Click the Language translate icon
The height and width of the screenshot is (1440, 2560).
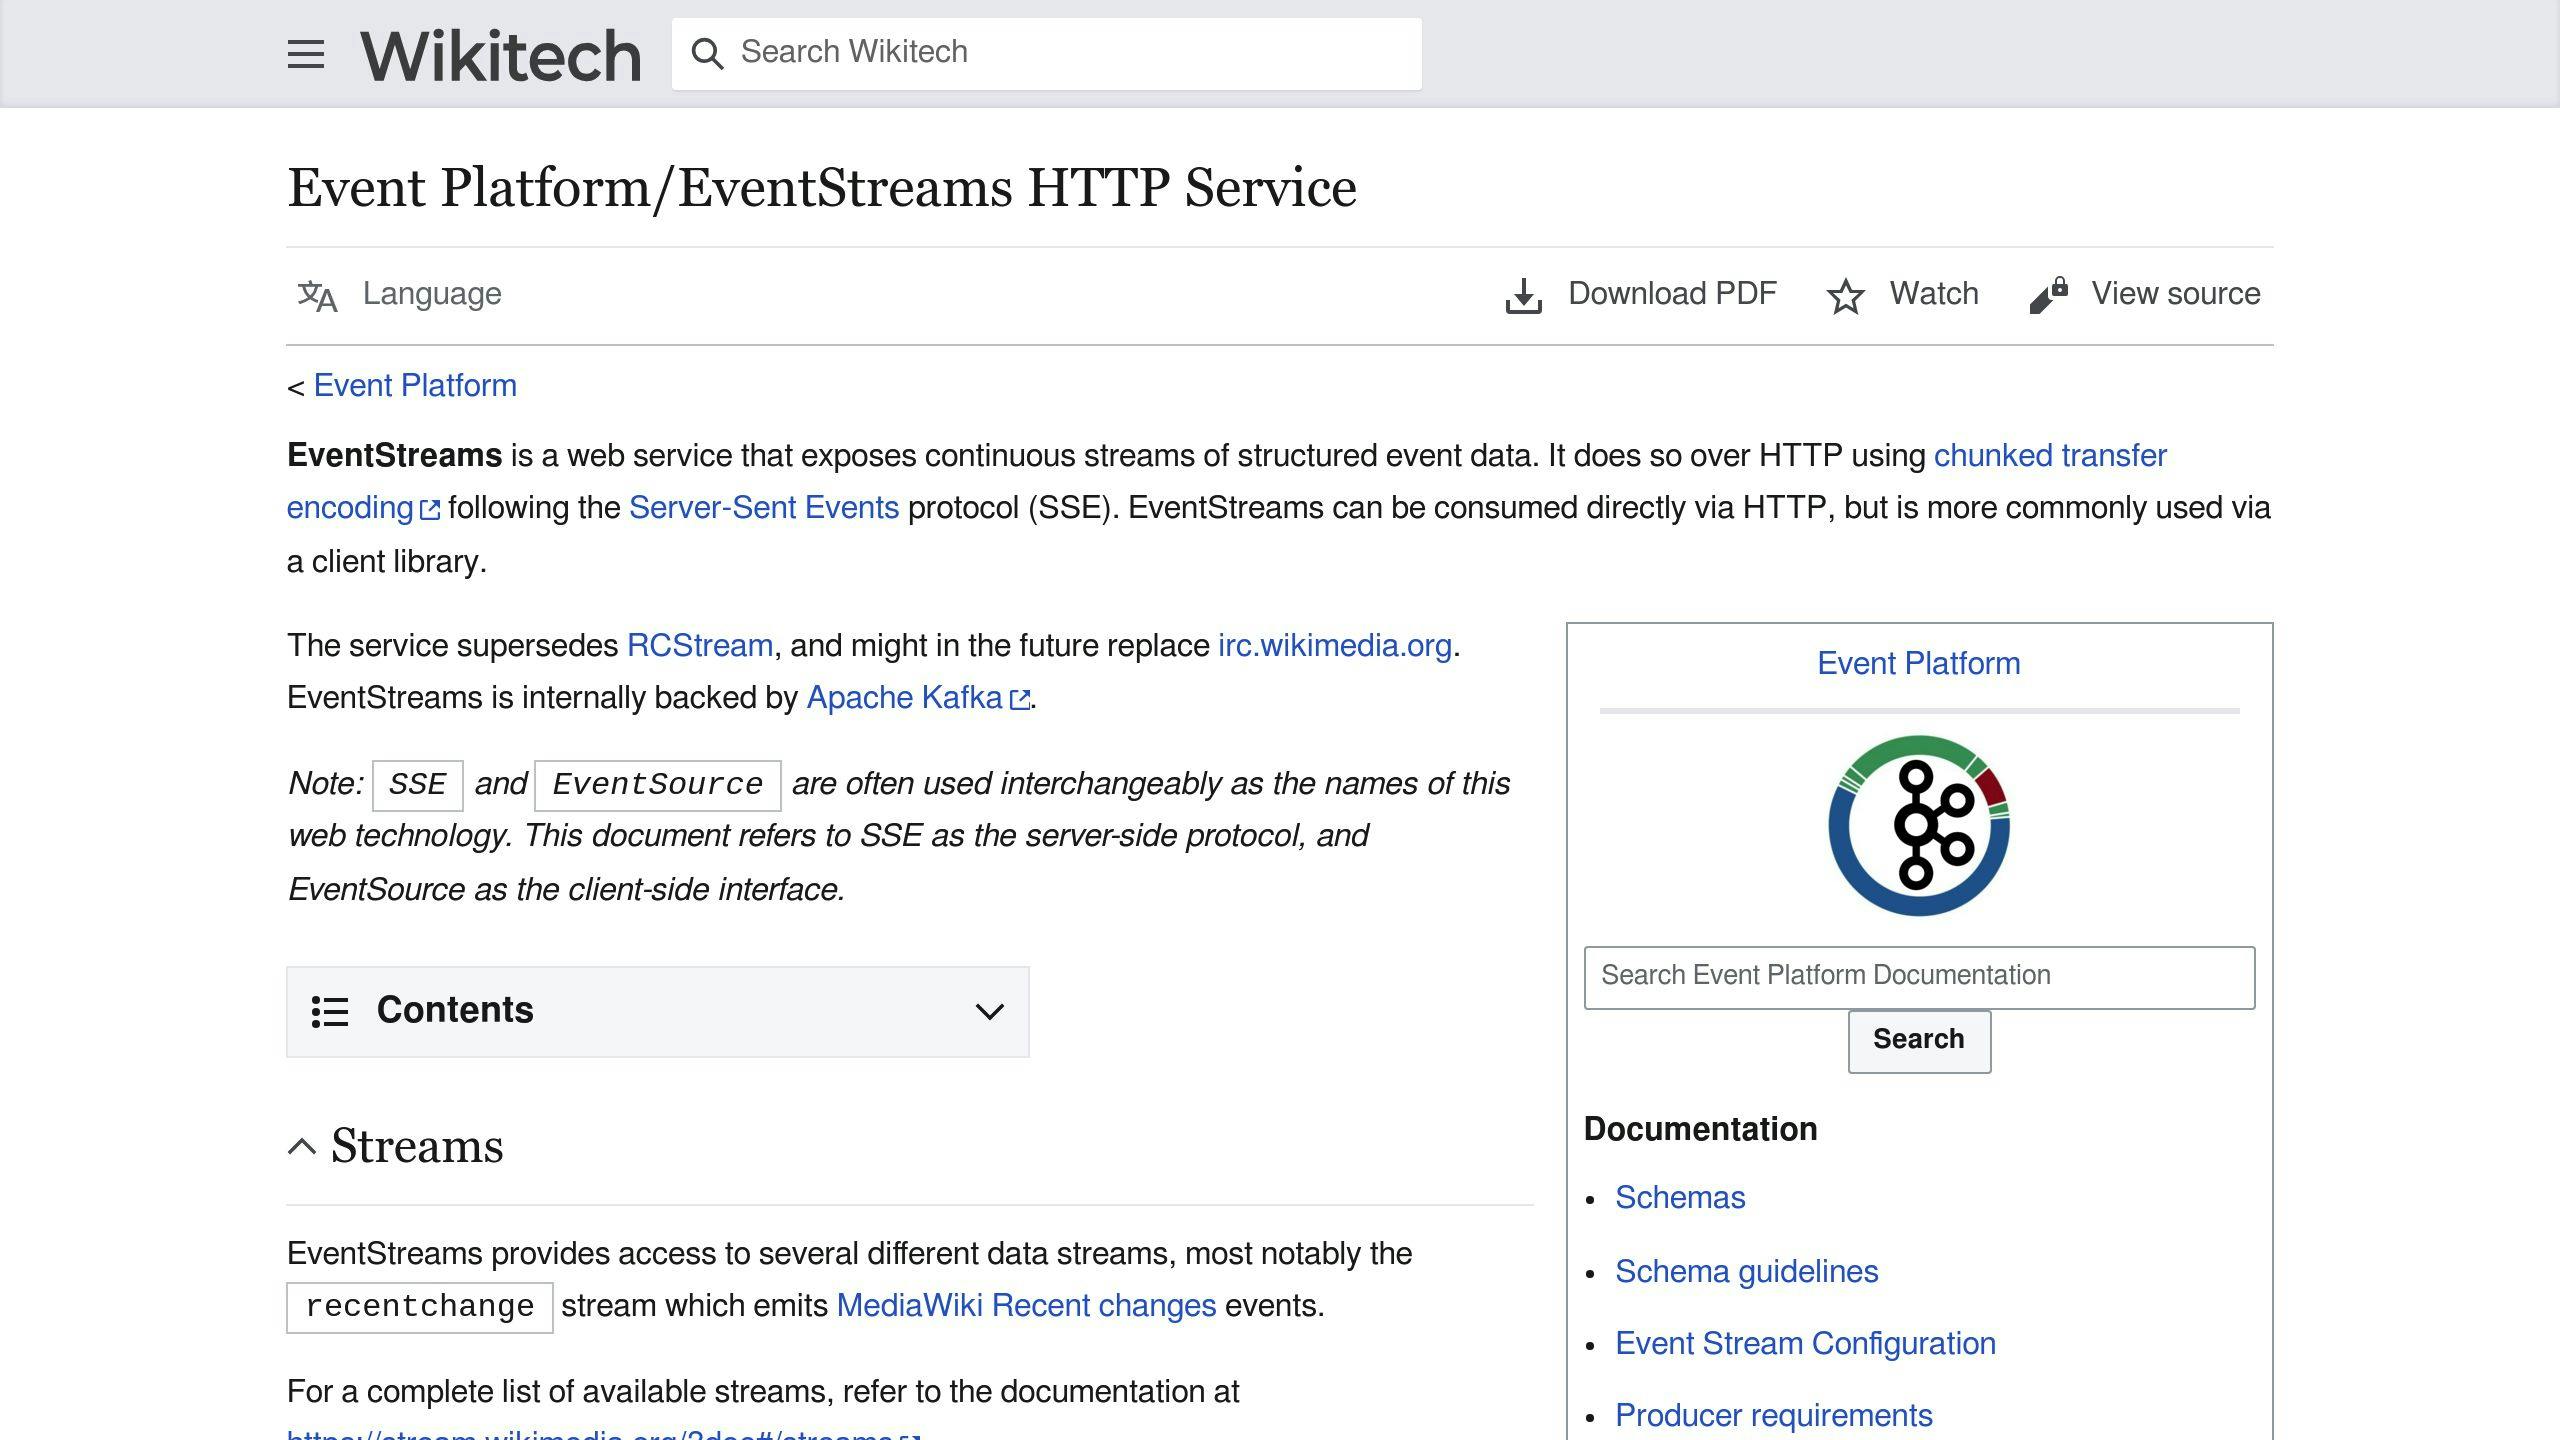coord(317,296)
